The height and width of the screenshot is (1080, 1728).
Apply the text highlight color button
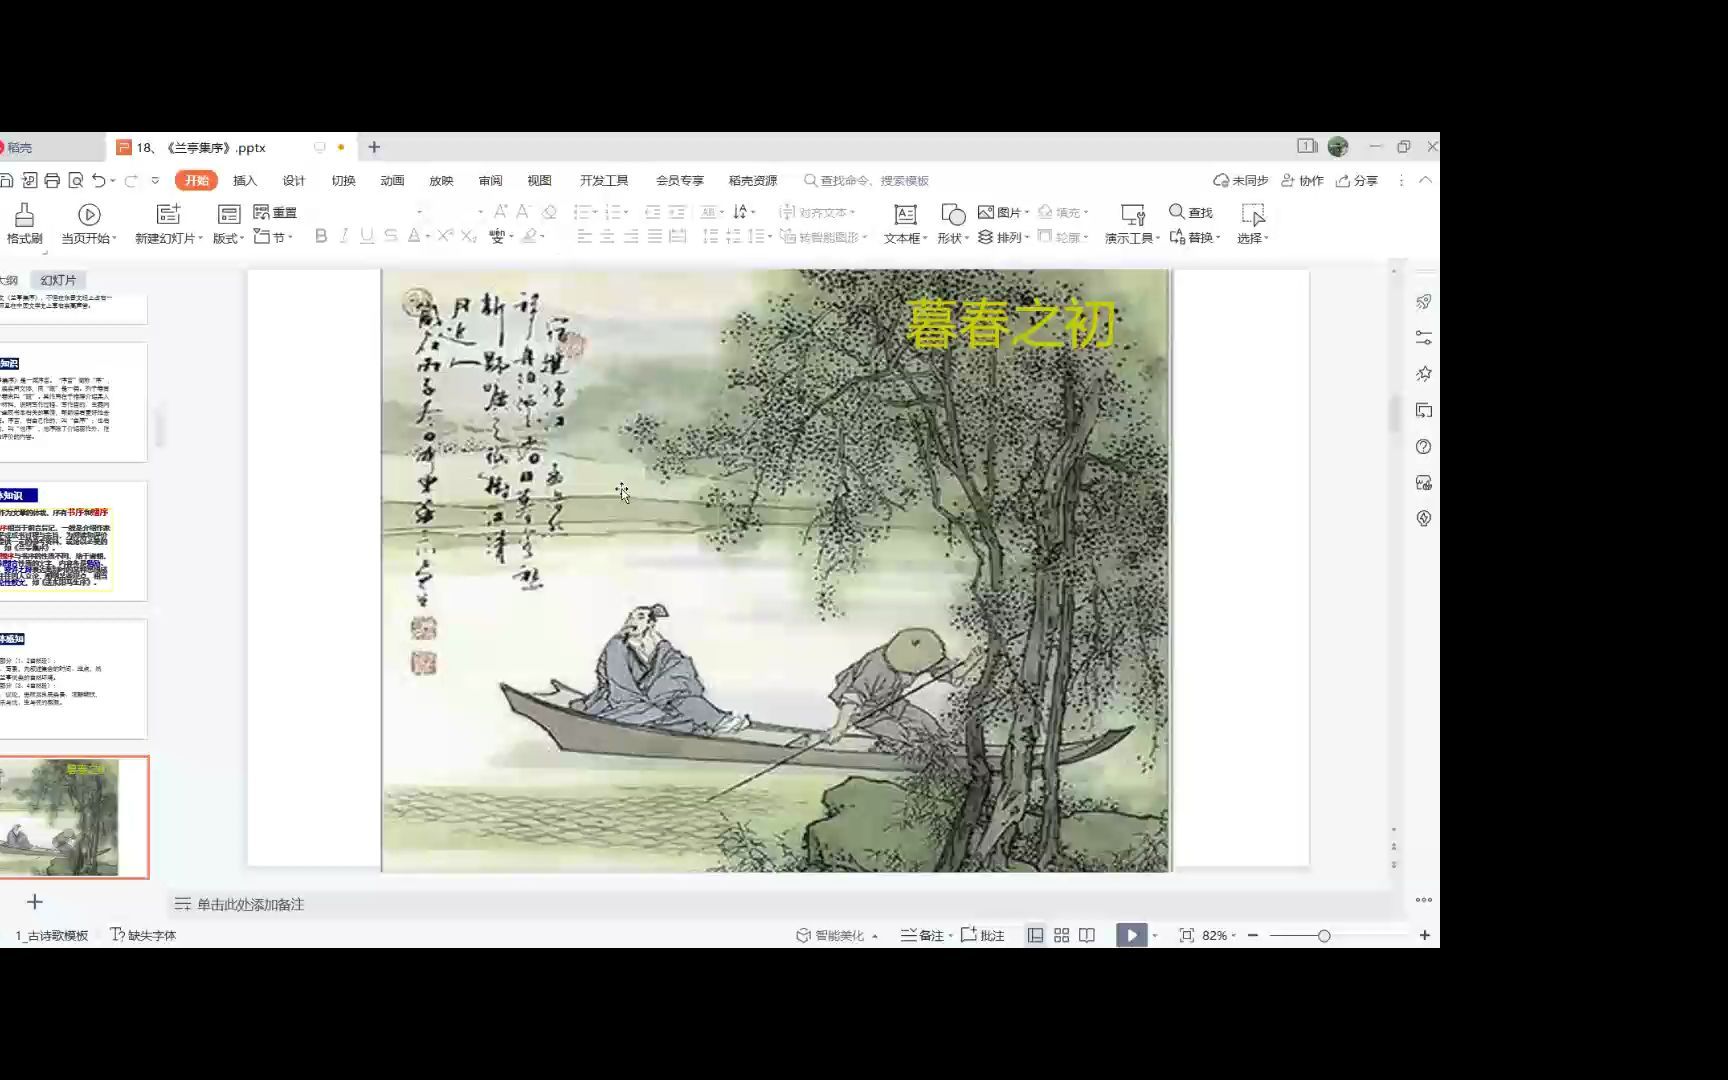click(529, 236)
